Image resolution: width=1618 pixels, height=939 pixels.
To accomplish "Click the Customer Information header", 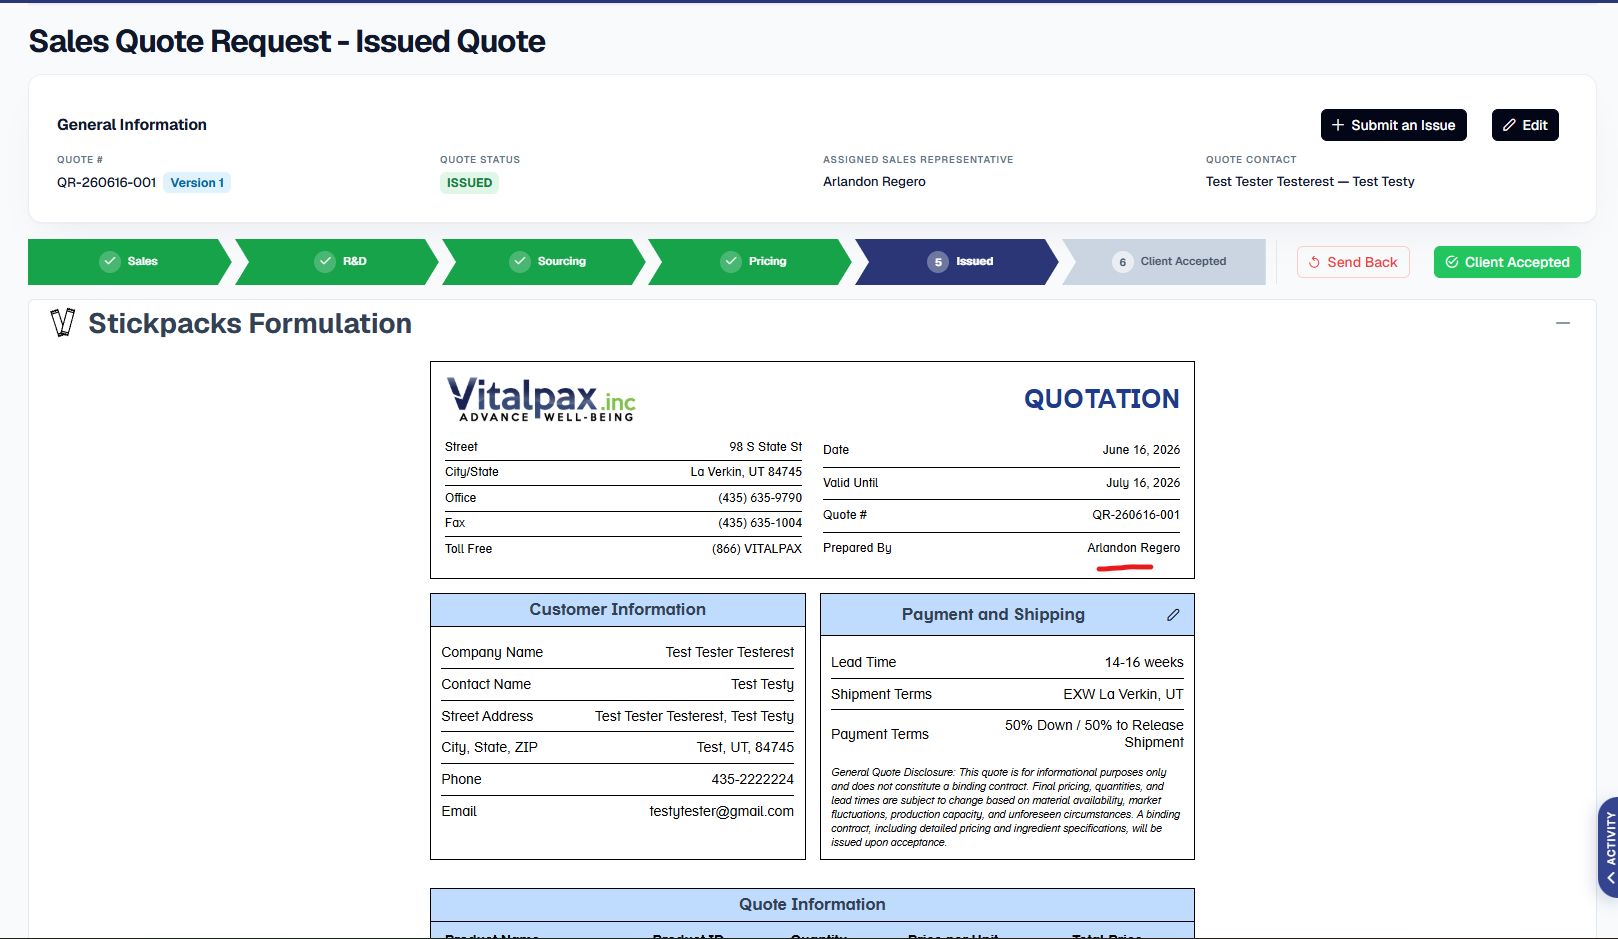I will pyautogui.click(x=618, y=610).
